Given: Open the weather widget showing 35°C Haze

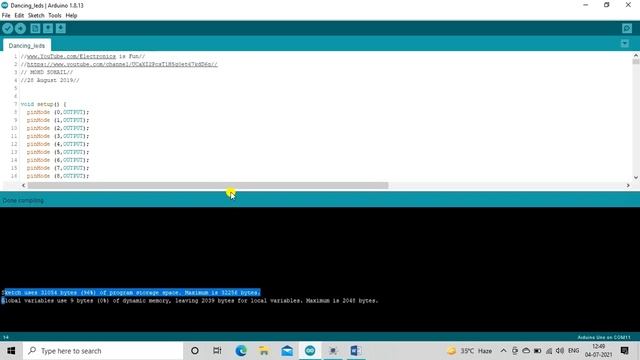Looking at the screenshot, I should click(469, 351).
